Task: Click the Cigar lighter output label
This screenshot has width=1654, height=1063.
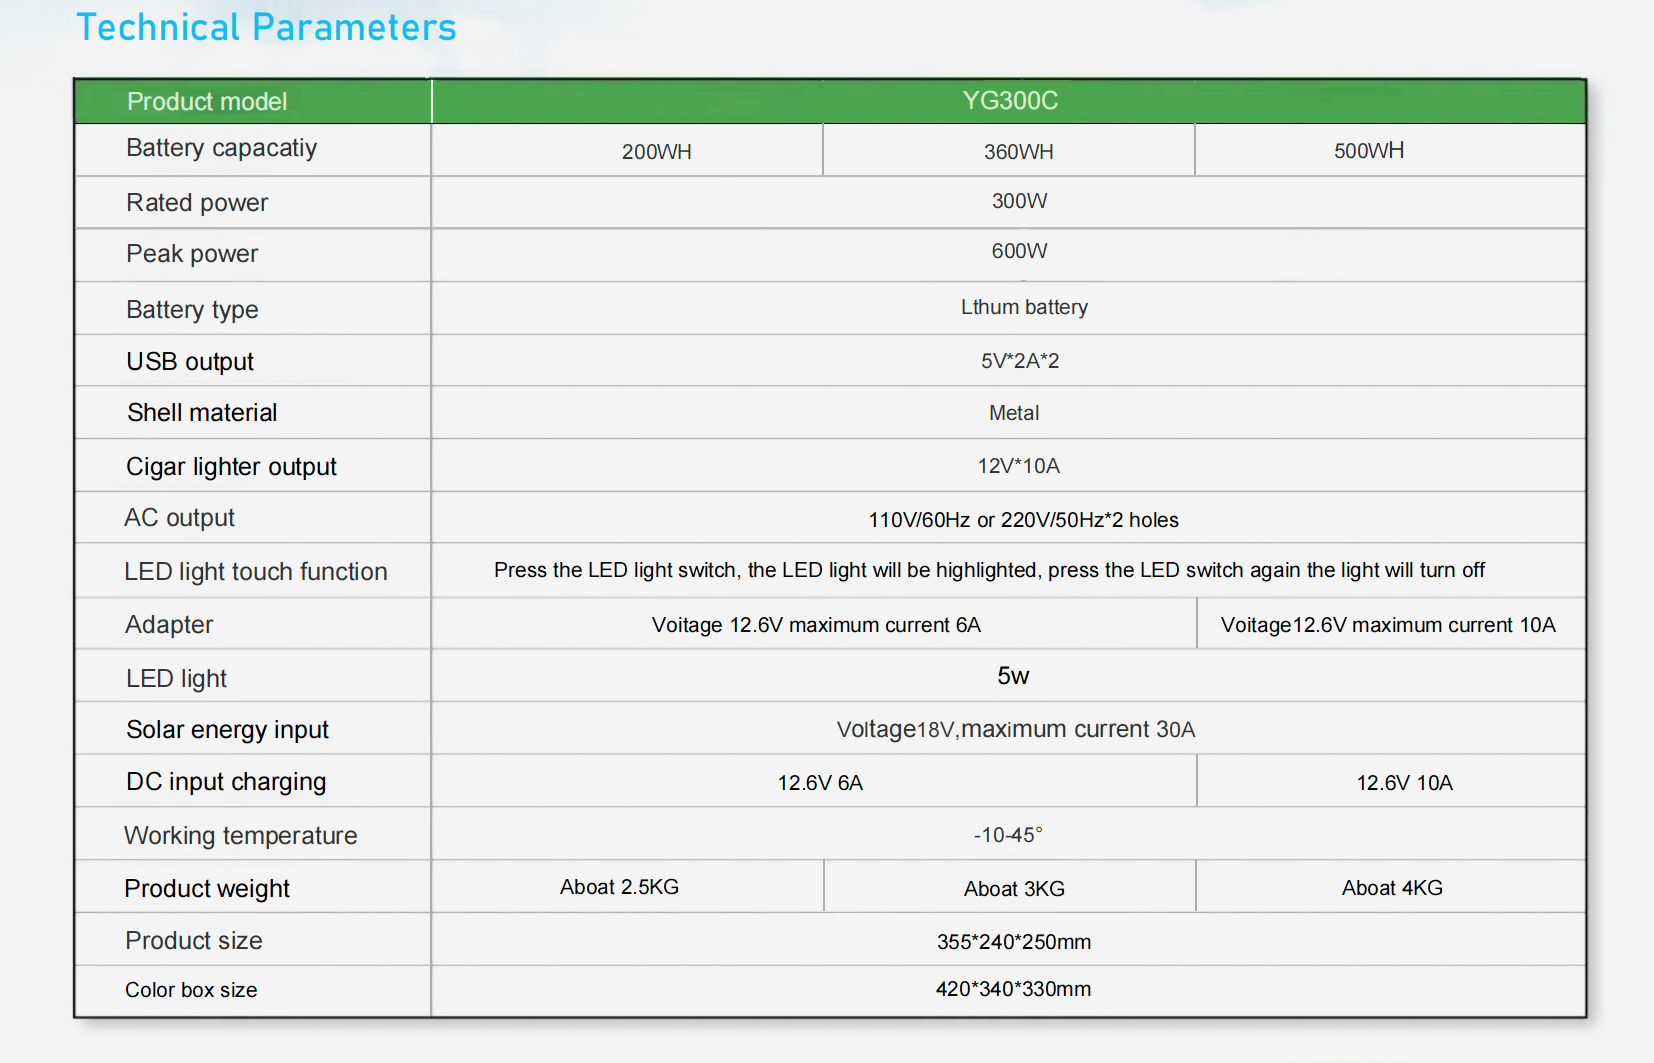Action: (231, 467)
